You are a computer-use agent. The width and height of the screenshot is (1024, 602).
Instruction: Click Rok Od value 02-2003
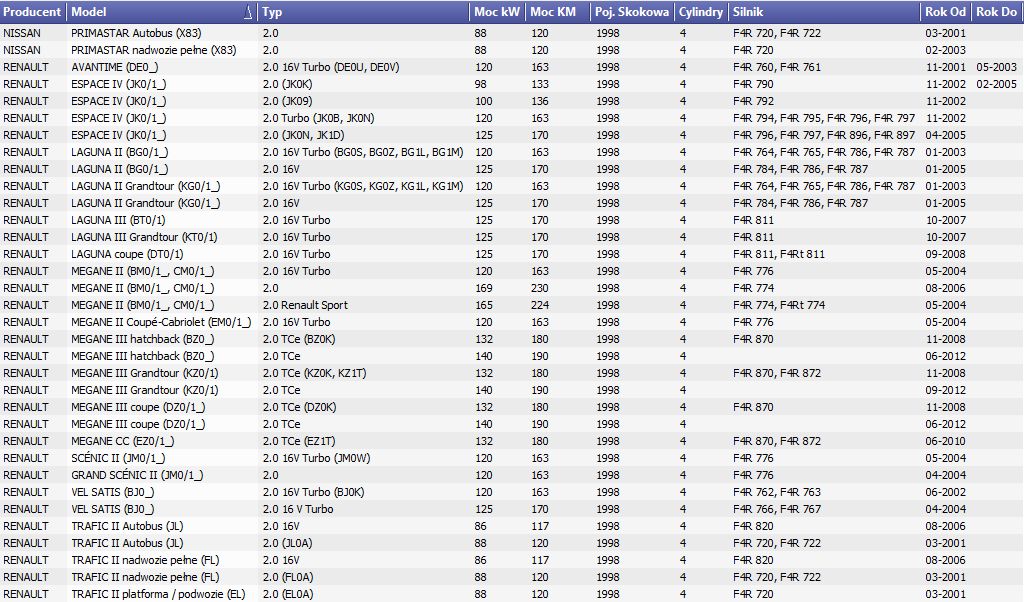coord(945,50)
